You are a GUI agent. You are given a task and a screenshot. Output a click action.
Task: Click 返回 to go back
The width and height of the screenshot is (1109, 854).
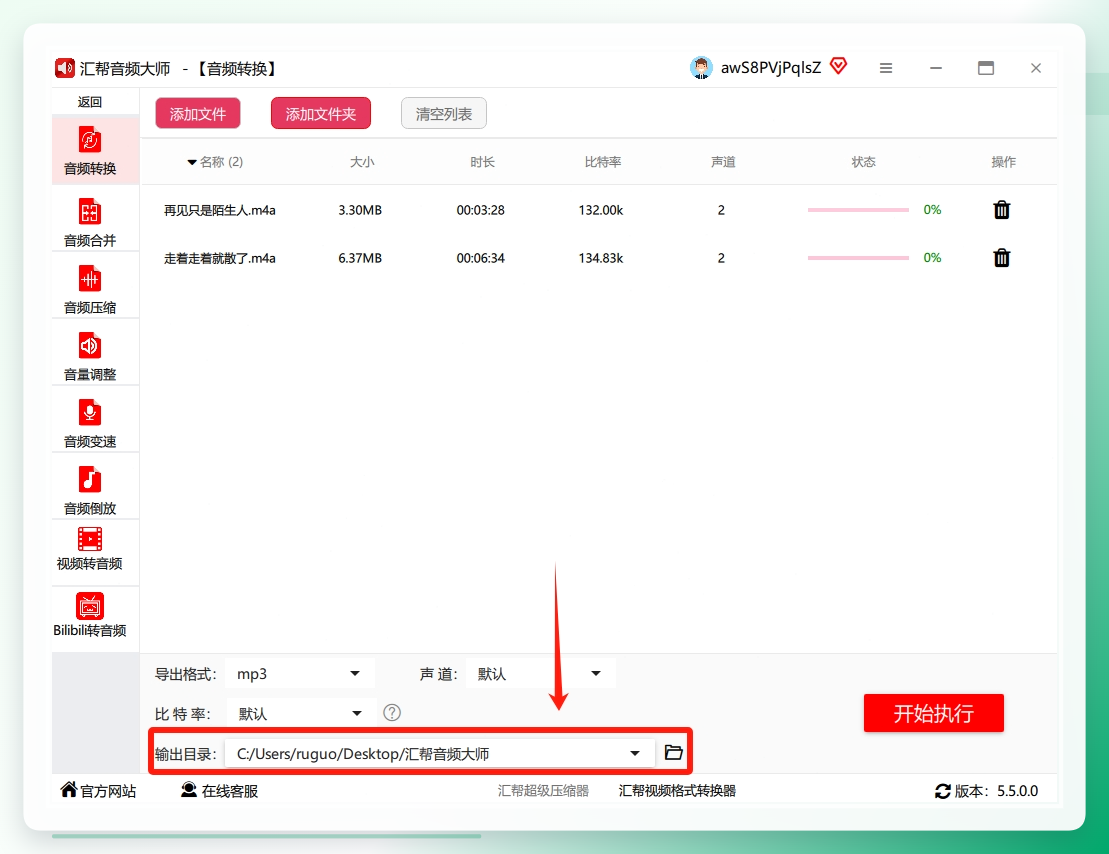click(x=90, y=102)
